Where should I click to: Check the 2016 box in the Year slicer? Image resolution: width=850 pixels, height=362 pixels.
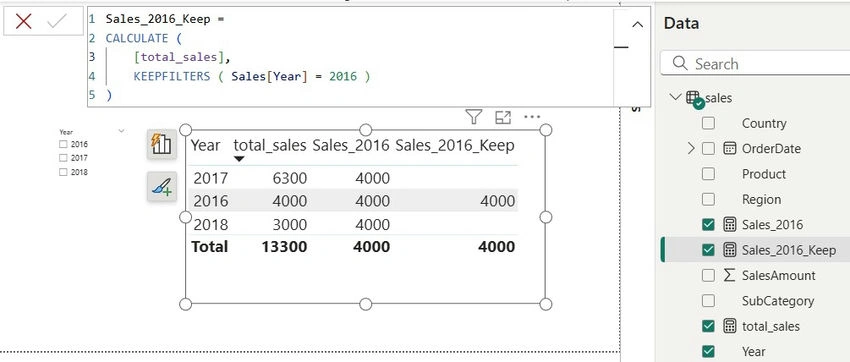pyautogui.click(x=63, y=144)
